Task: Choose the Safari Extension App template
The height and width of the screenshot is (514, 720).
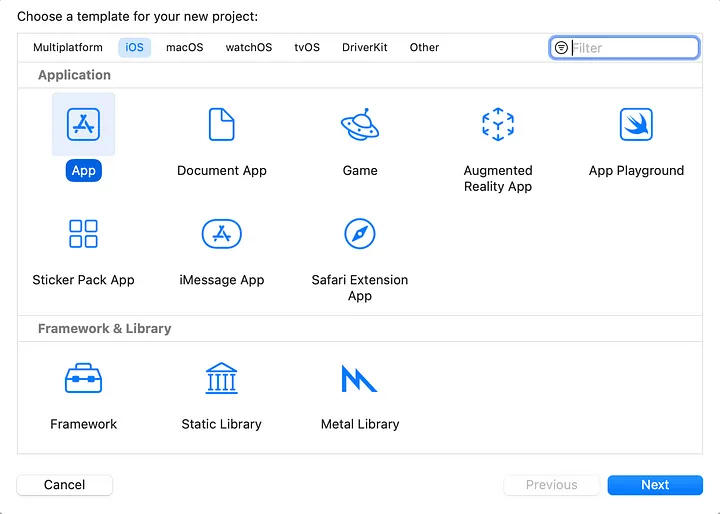Action: [360, 234]
